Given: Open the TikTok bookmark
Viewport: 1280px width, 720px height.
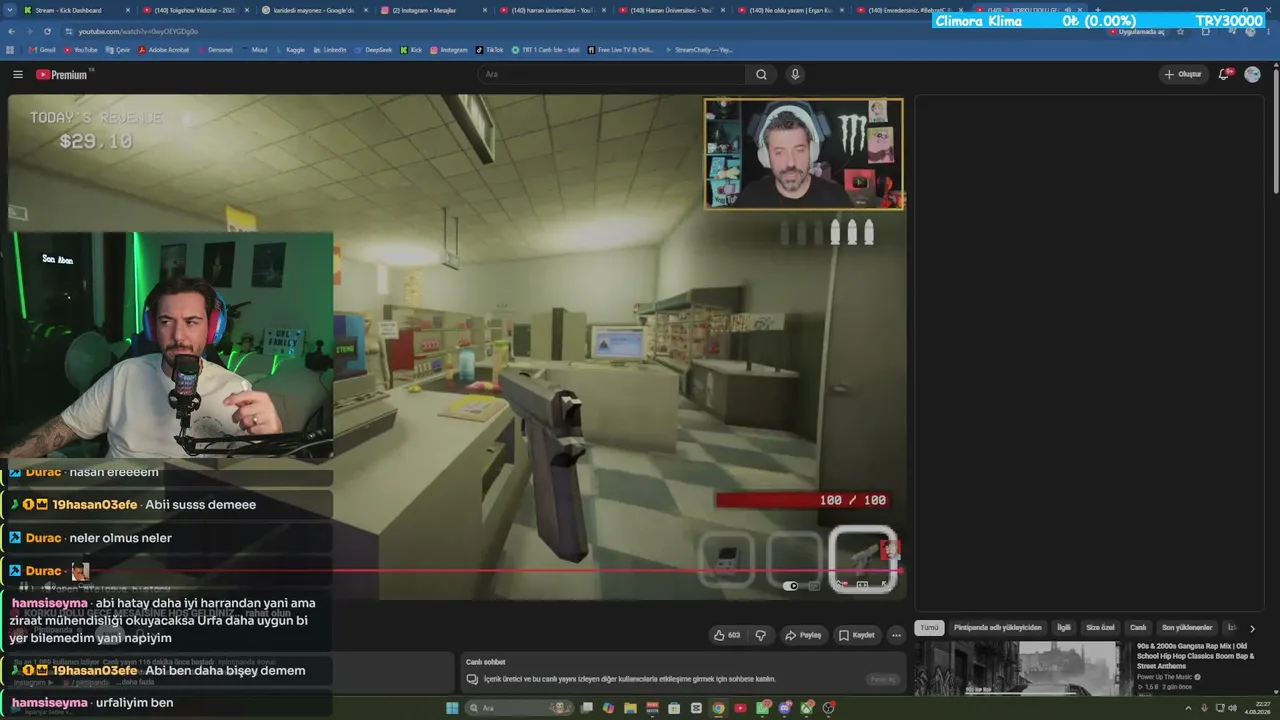Looking at the screenshot, I should 490,49.
